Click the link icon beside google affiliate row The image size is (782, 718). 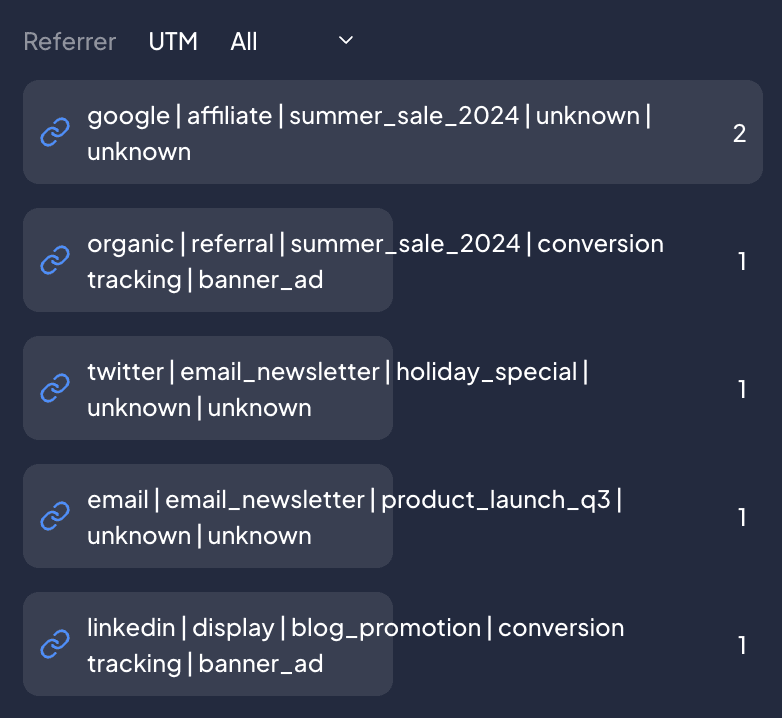point(53,133)
